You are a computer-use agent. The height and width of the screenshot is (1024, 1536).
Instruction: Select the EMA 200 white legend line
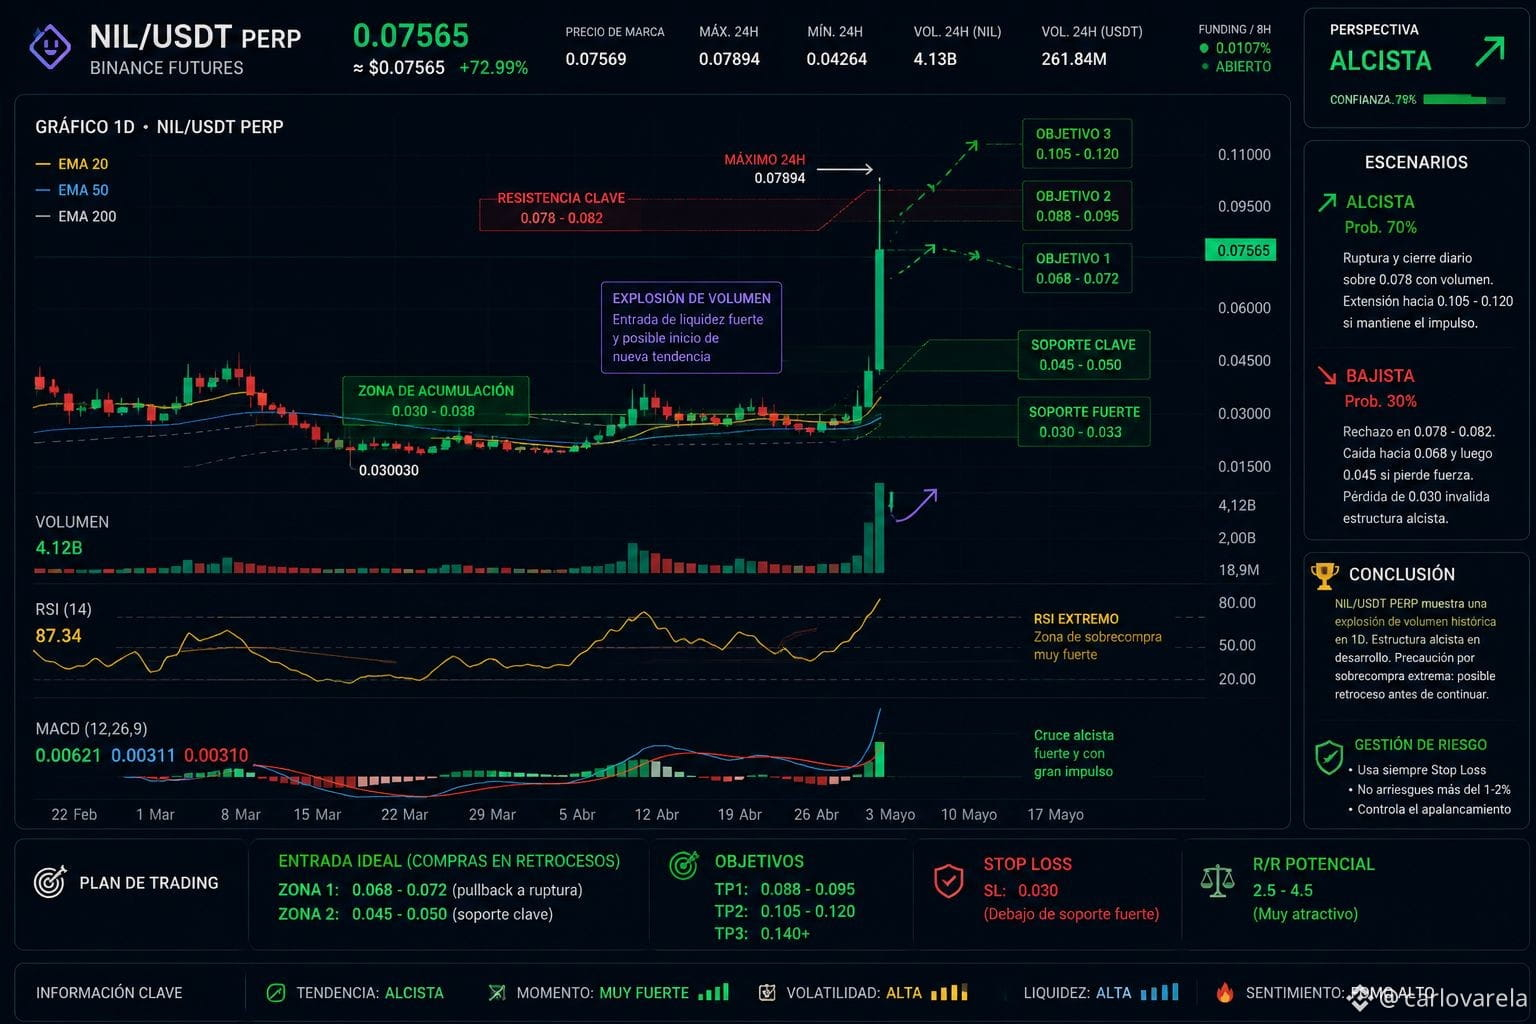tap(42, 216)
